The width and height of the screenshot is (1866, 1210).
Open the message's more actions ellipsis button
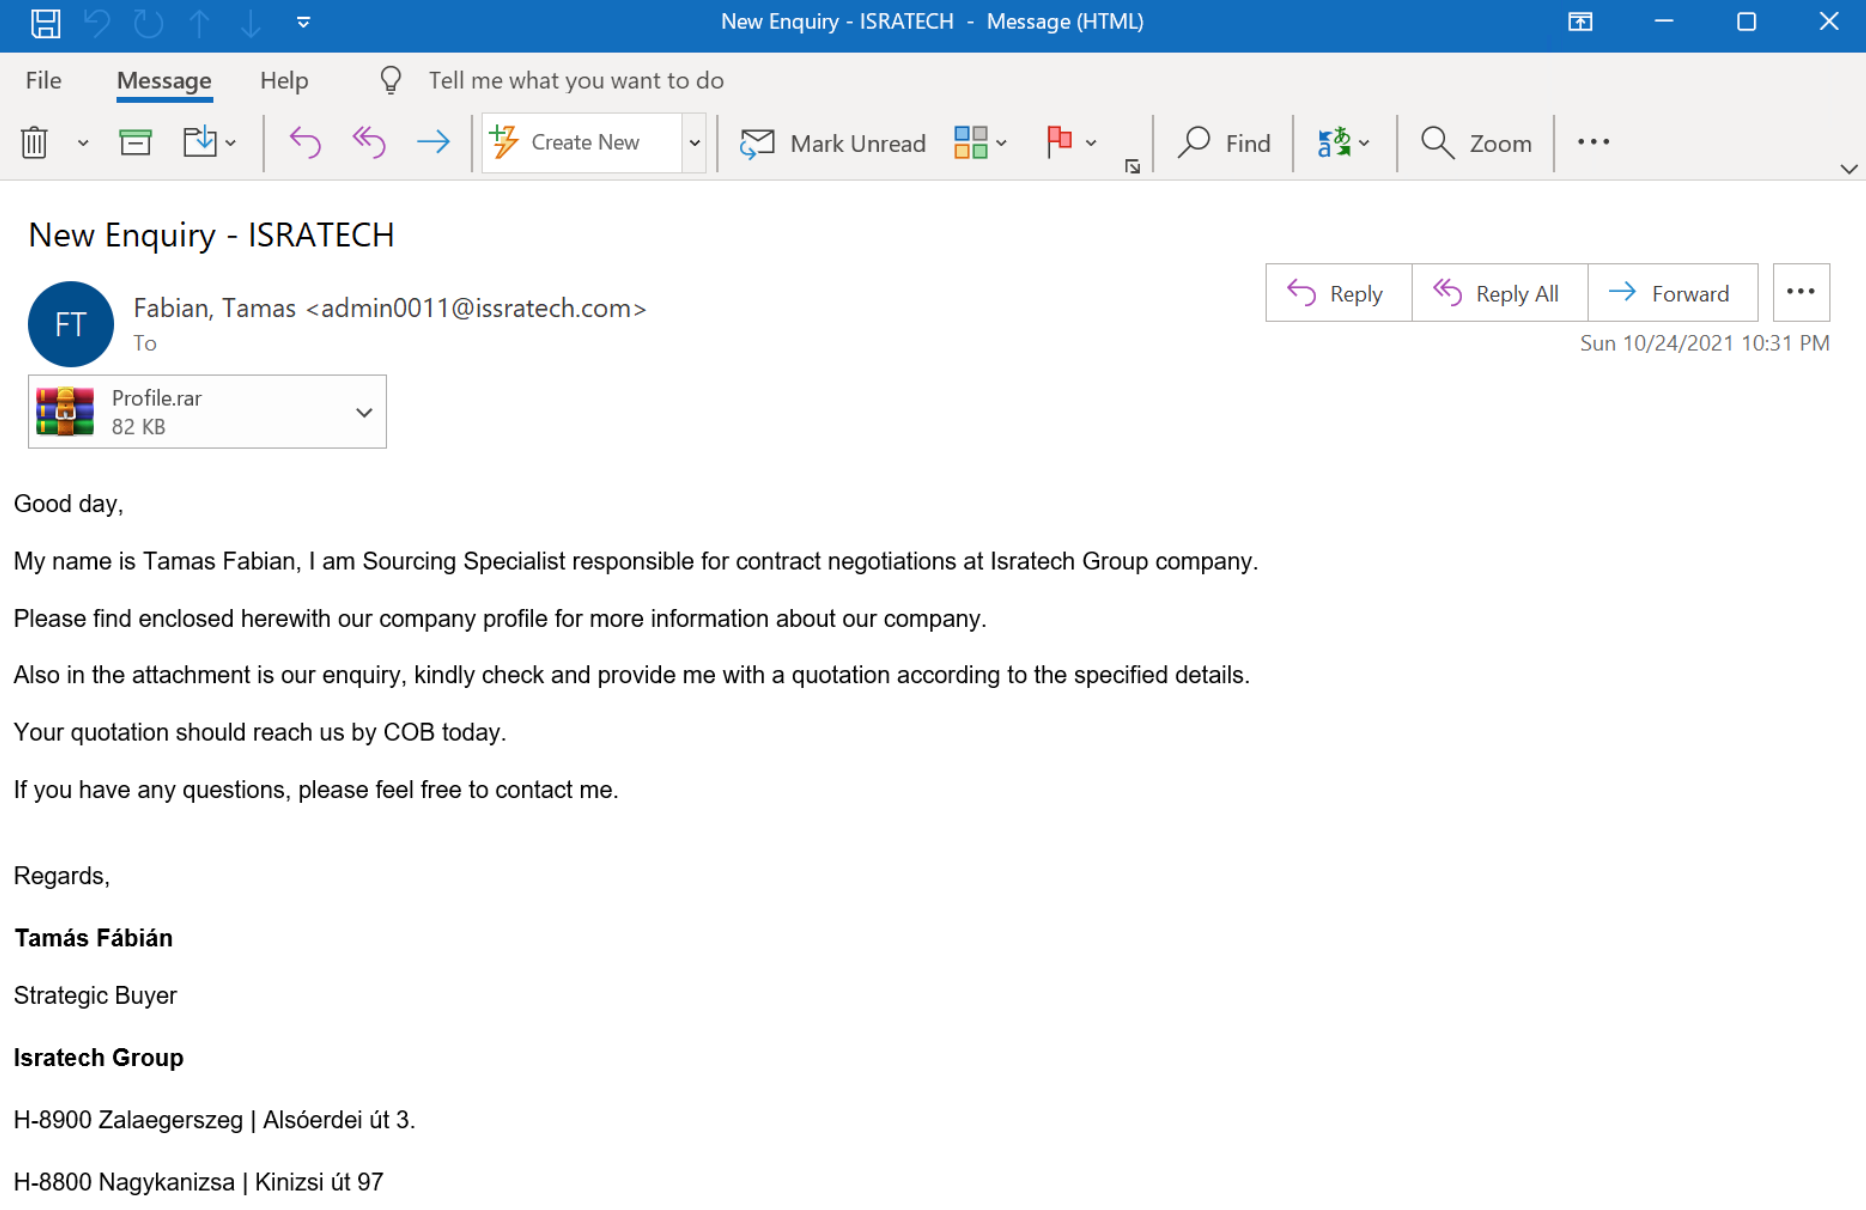pos(1801,292)
